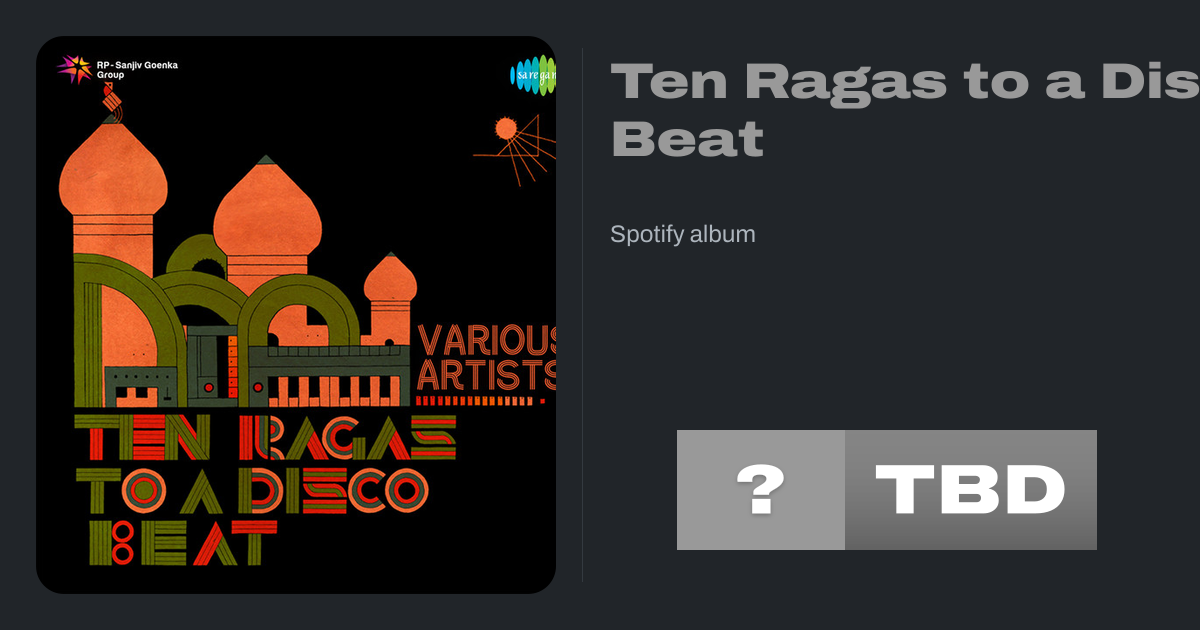Image resolution: width=1200 pixels, height=630 pixels.
Task: Click the Spotify album label
Action: pos(683,234)
